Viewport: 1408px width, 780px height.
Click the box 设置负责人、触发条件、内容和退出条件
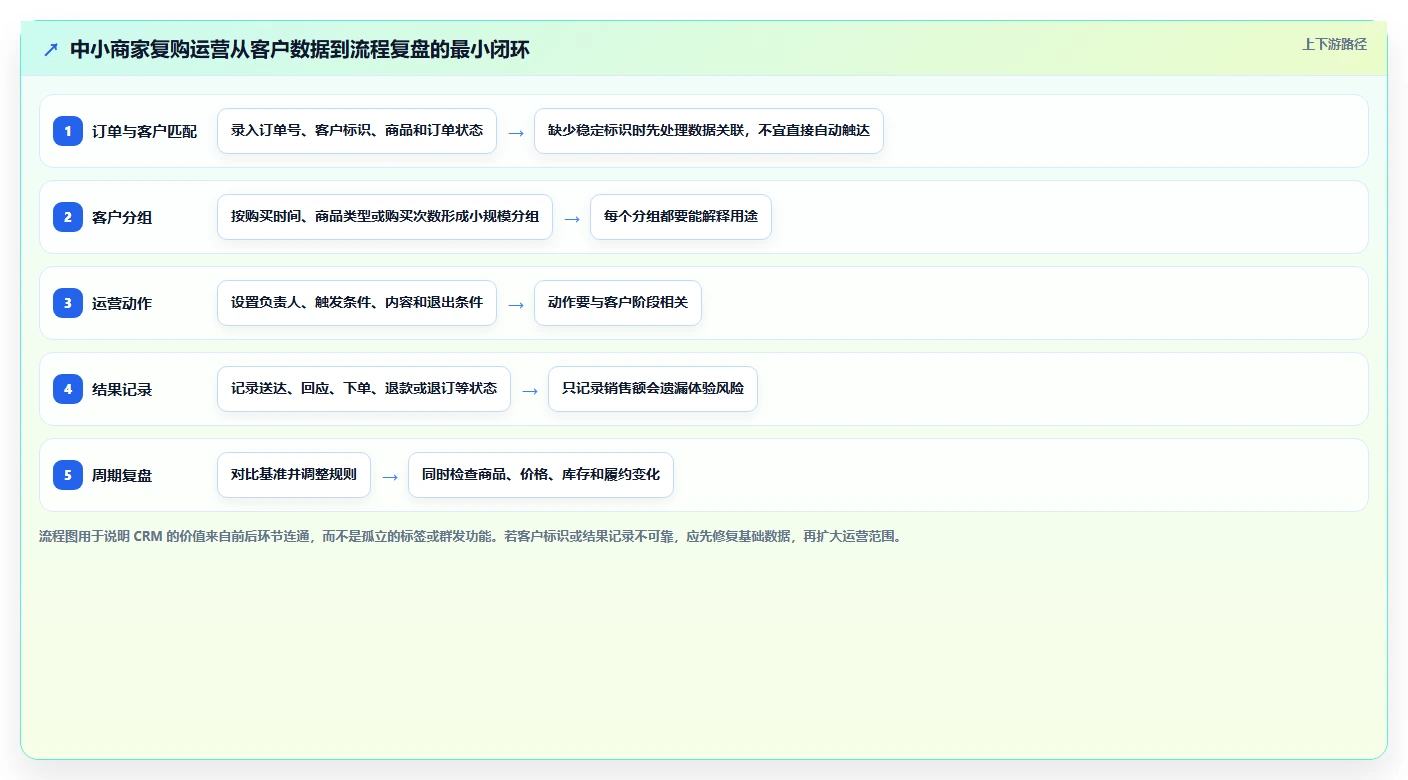pyautogui.click(x=357, y=303)
